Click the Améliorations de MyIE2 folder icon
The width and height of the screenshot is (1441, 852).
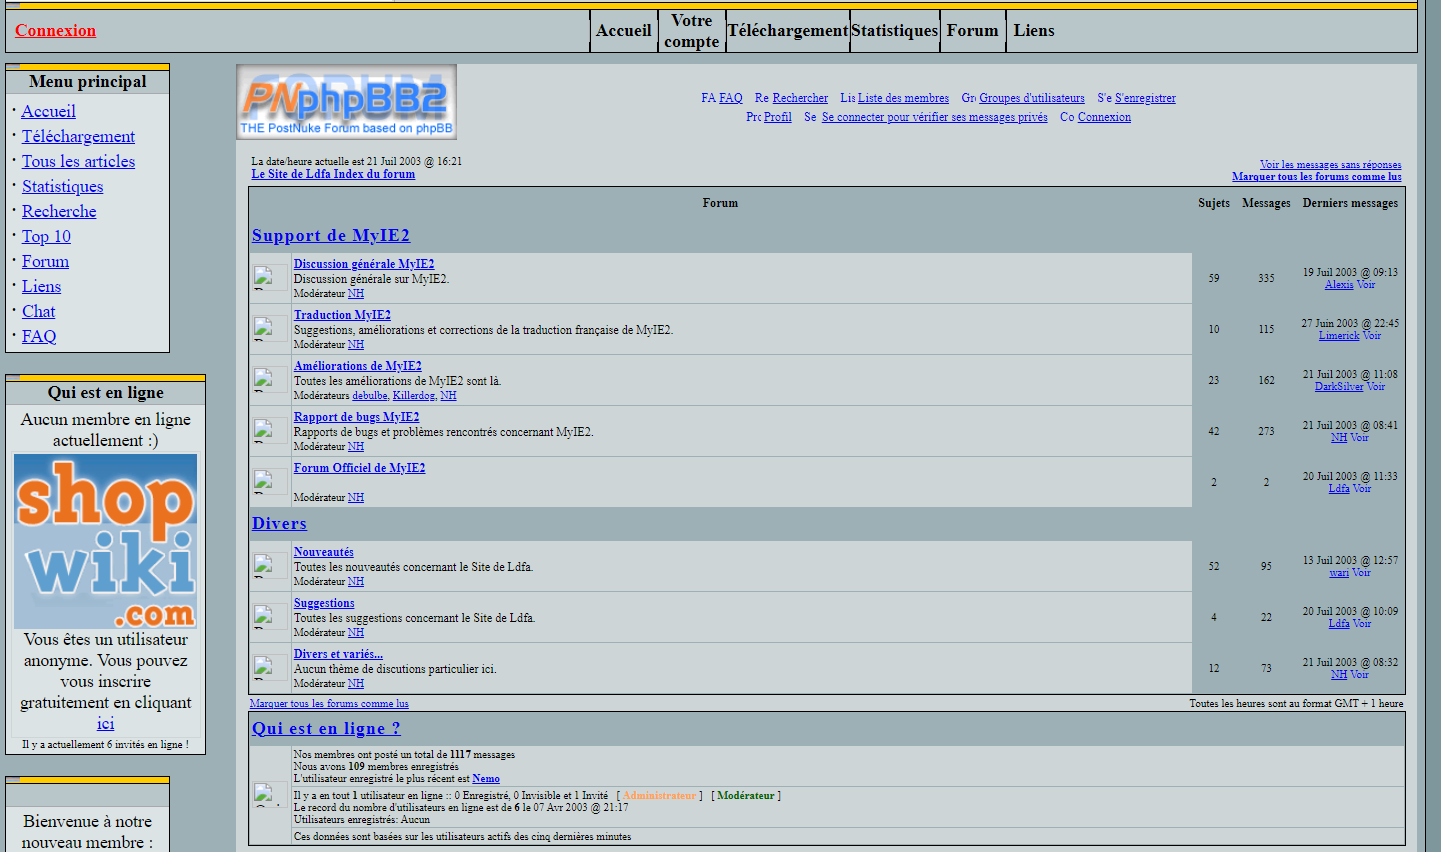tap(270, 380)
